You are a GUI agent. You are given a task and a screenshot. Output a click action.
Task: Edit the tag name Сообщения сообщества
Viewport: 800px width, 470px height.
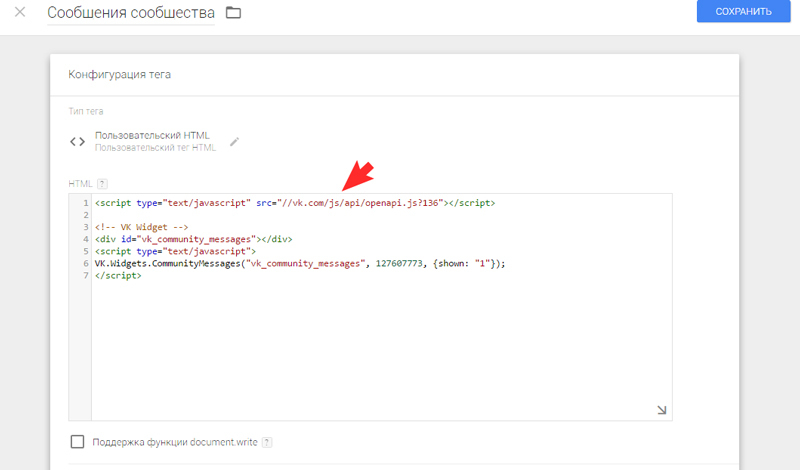point(131,13)
